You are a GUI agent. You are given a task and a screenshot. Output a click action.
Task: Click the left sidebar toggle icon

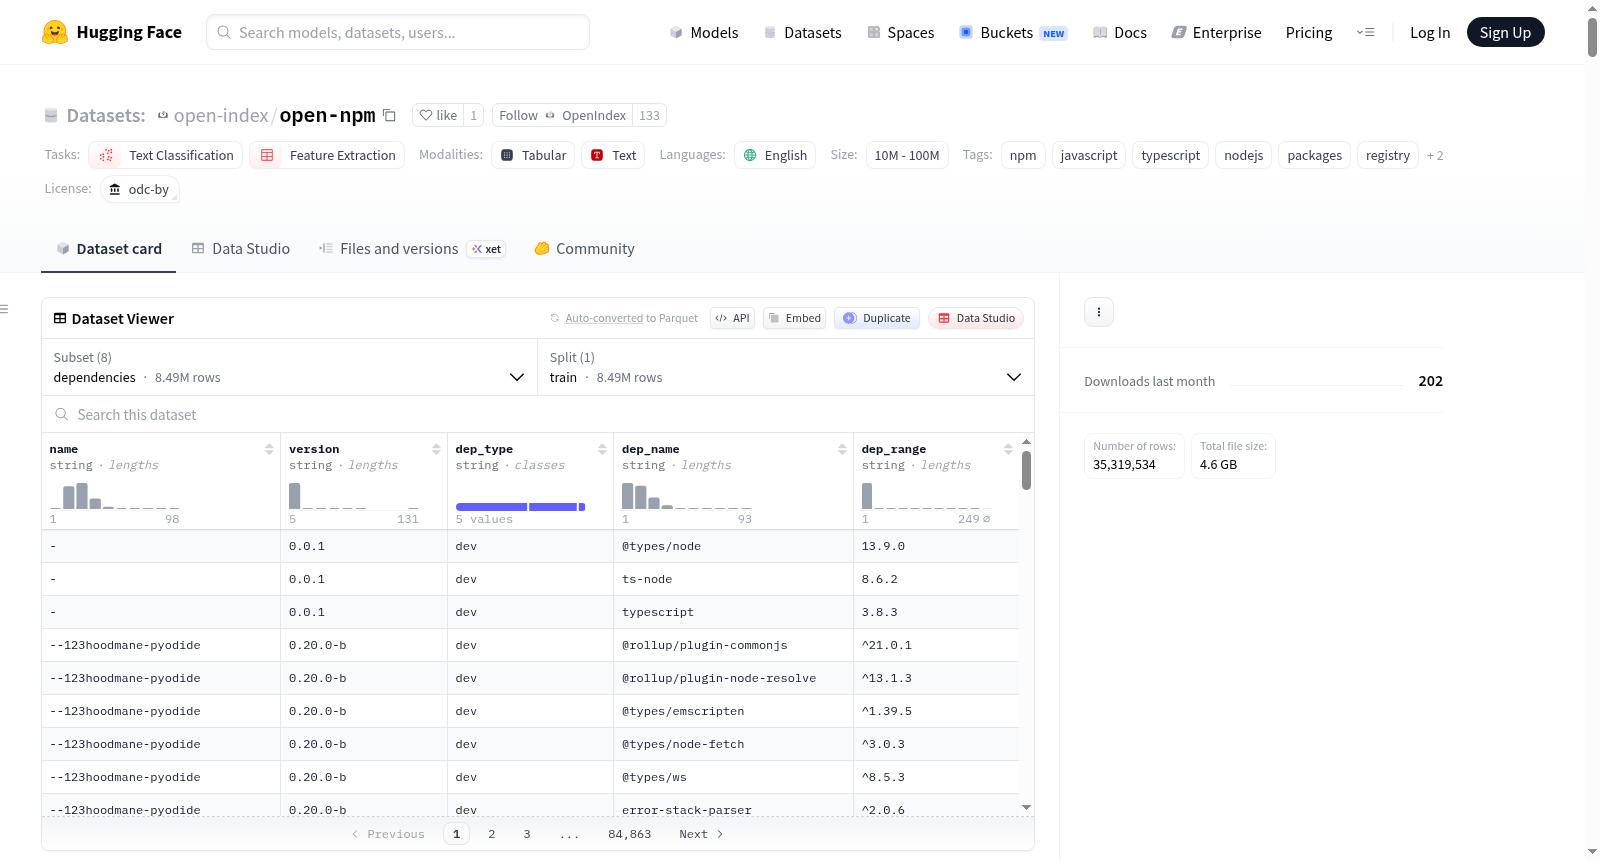click(x=4, y=309)
